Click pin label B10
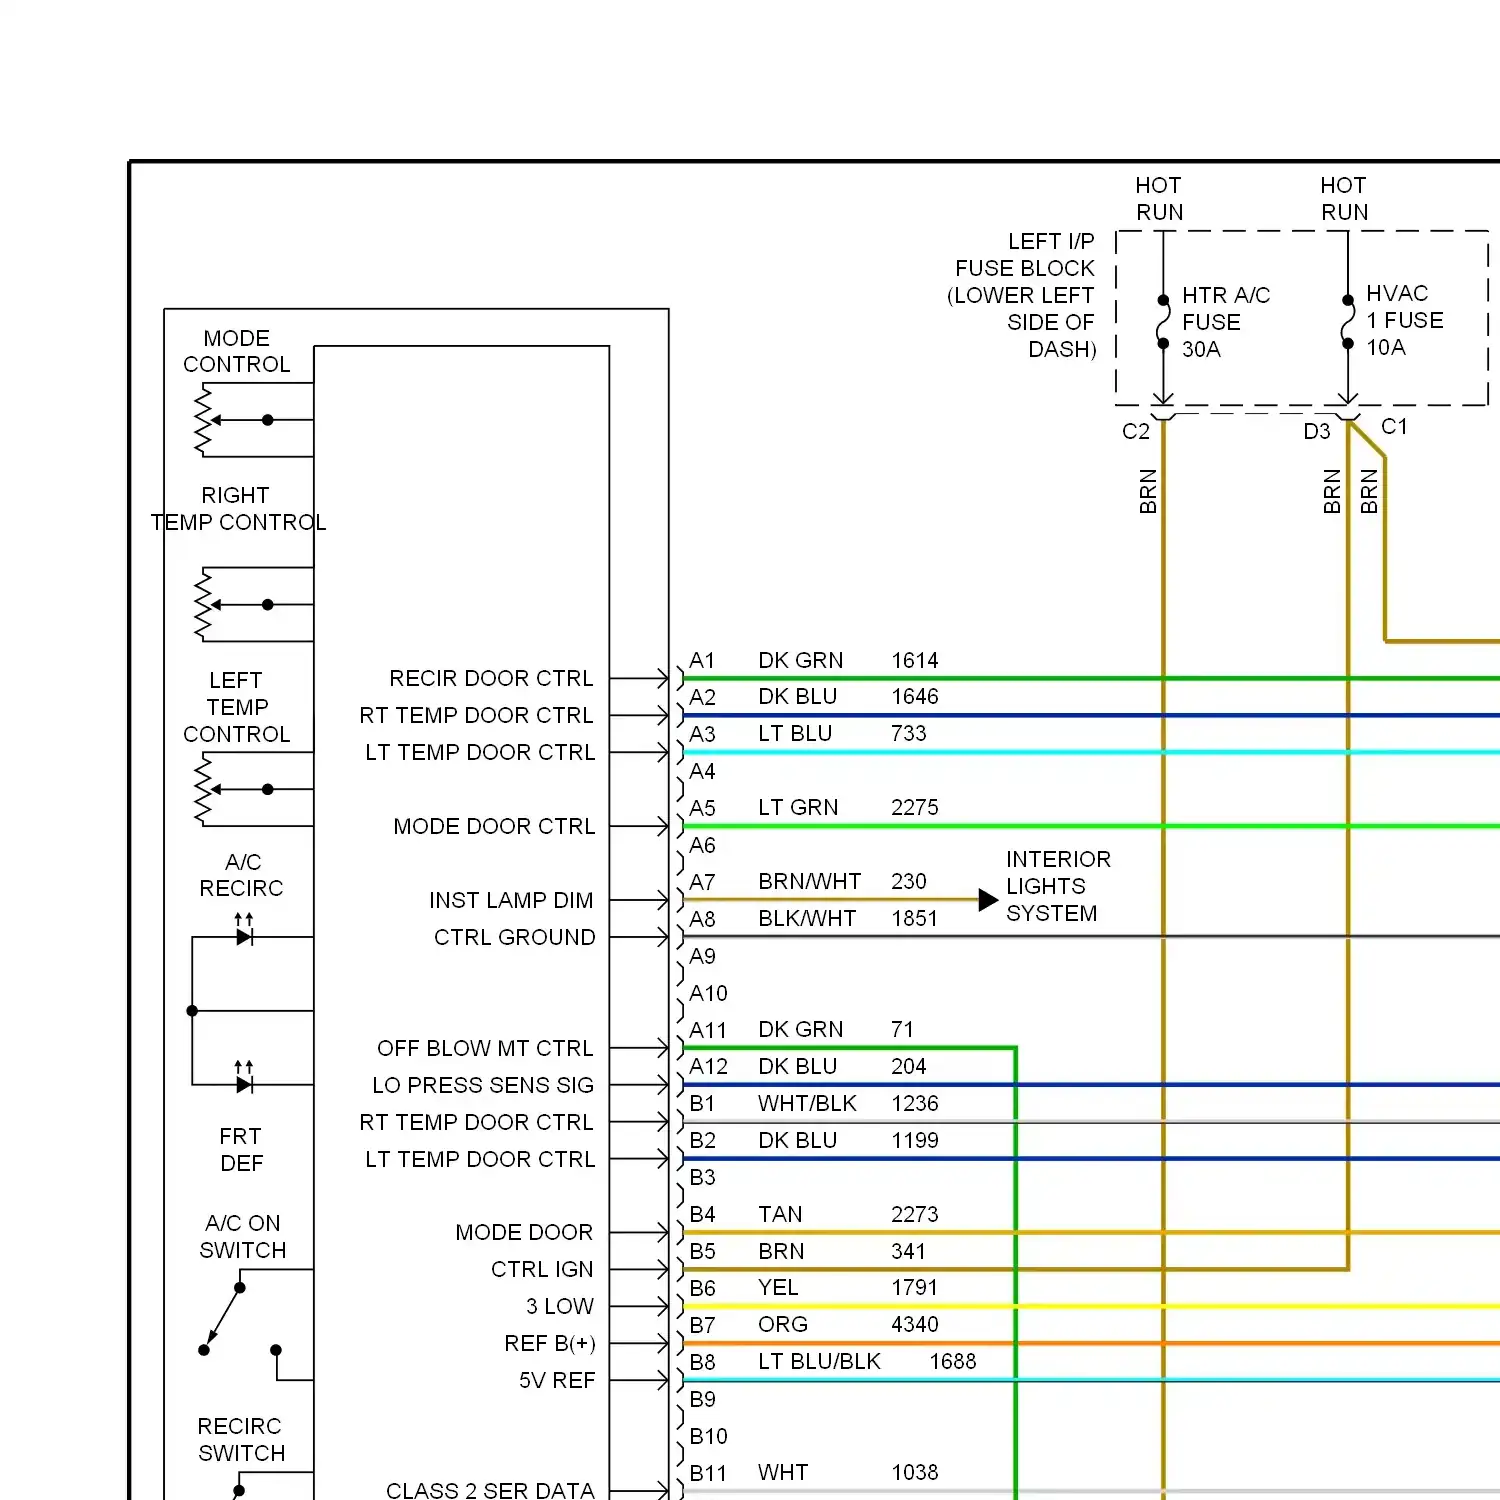 click(x=708, y=1436)
